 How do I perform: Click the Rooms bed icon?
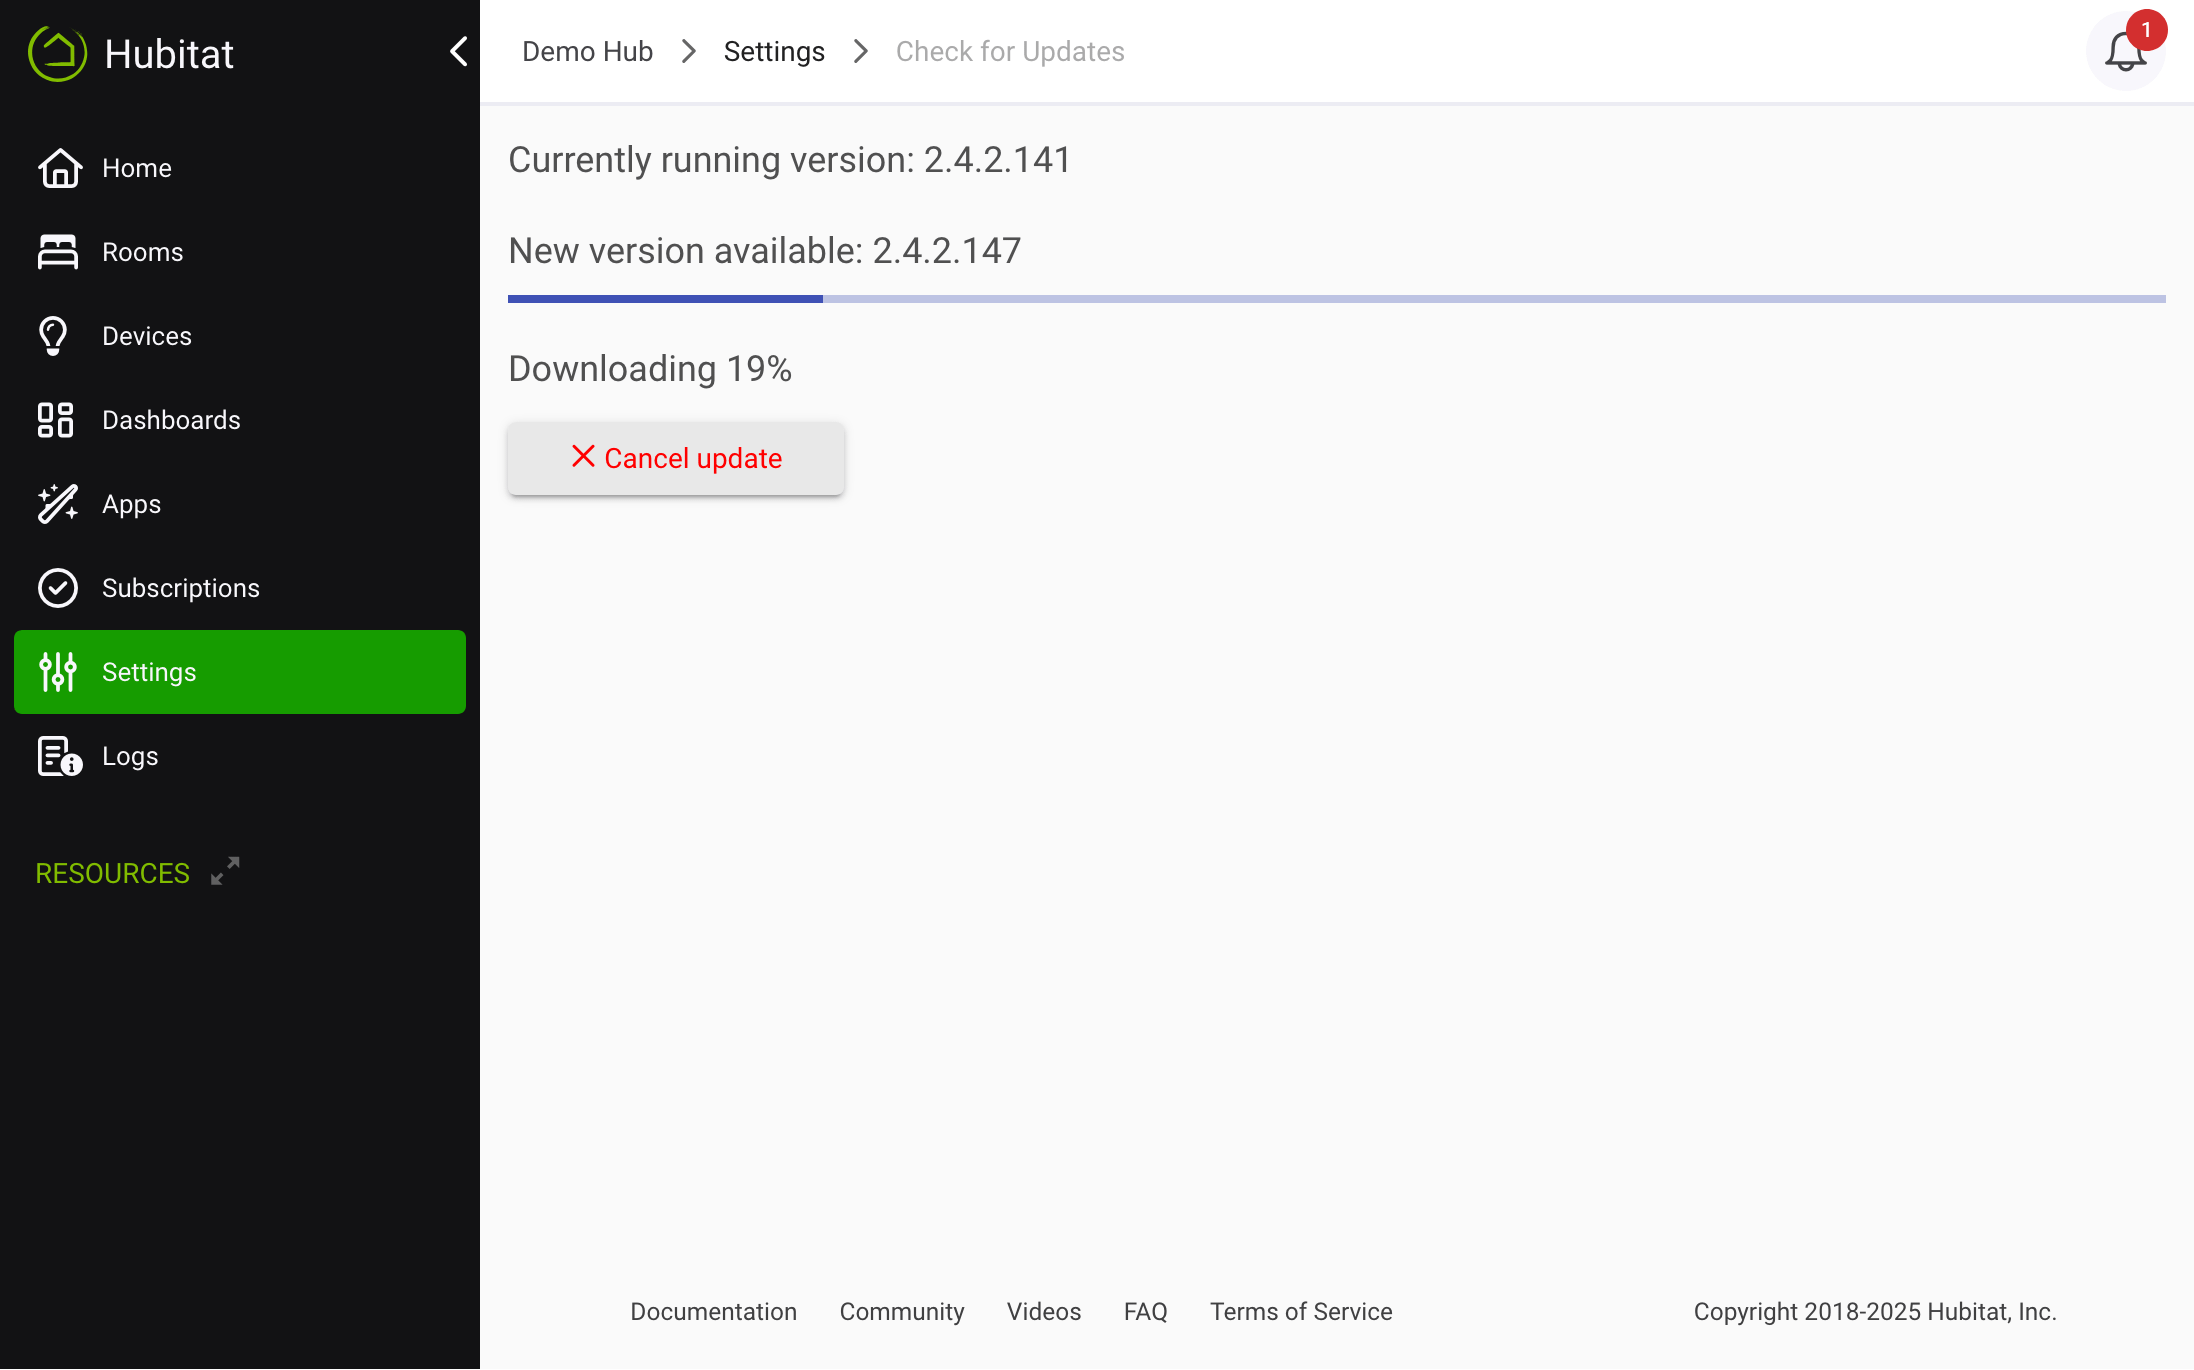(x=58, y=252)
